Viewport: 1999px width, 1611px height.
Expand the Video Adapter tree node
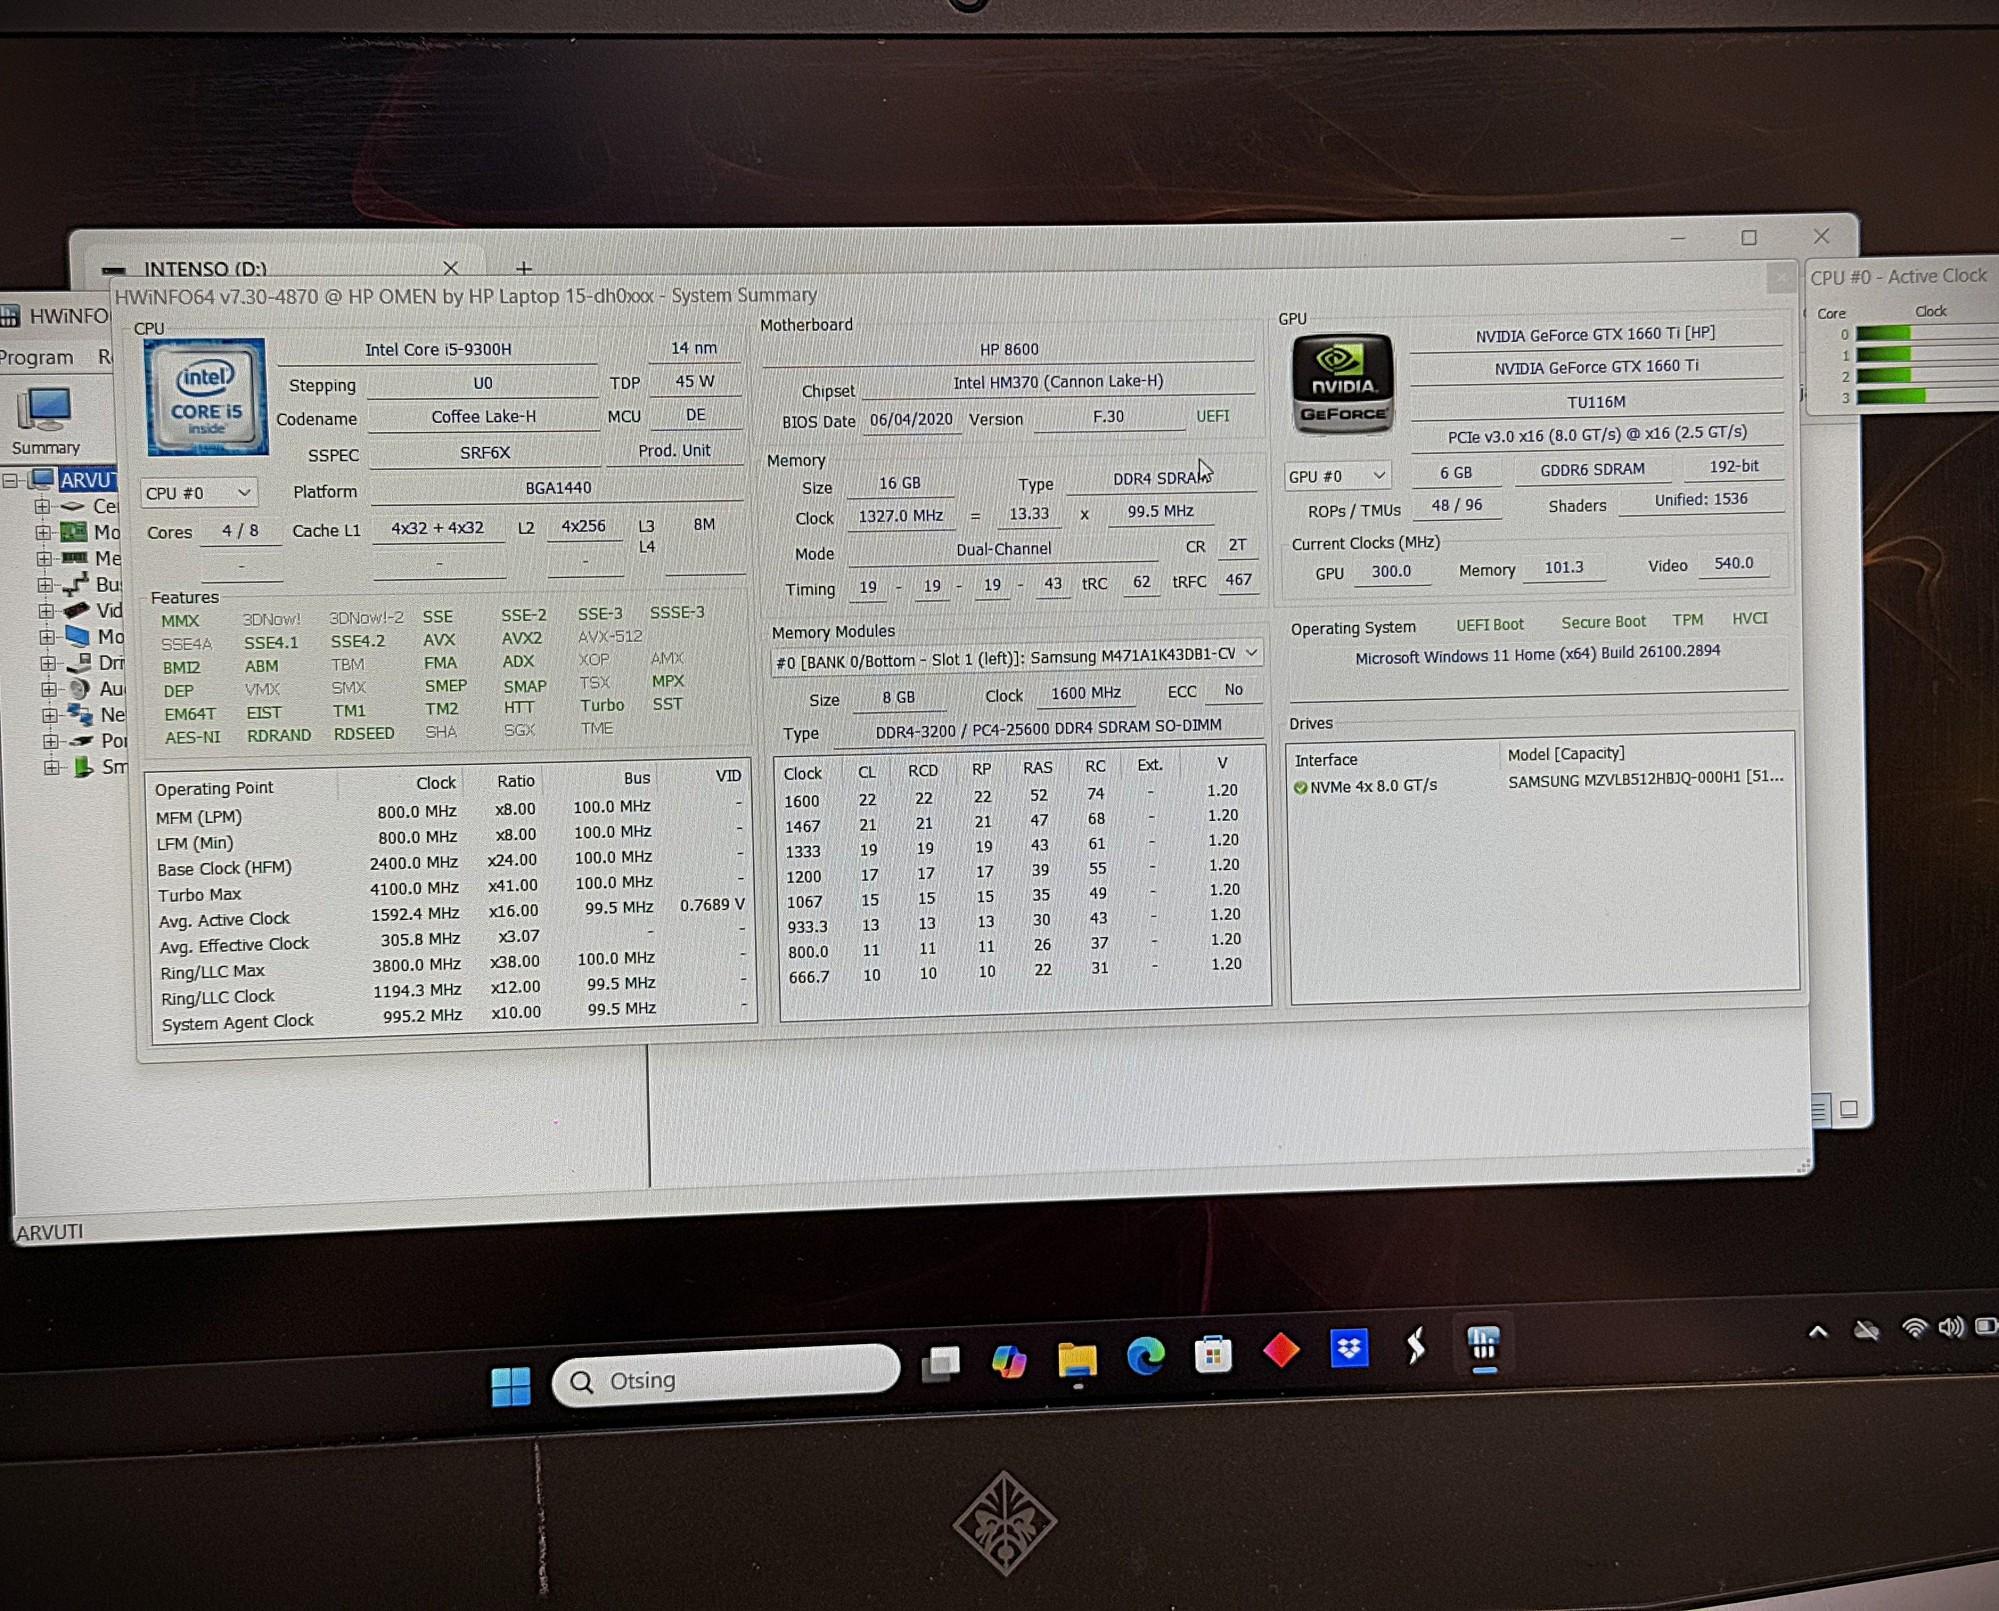pos(46,610)
